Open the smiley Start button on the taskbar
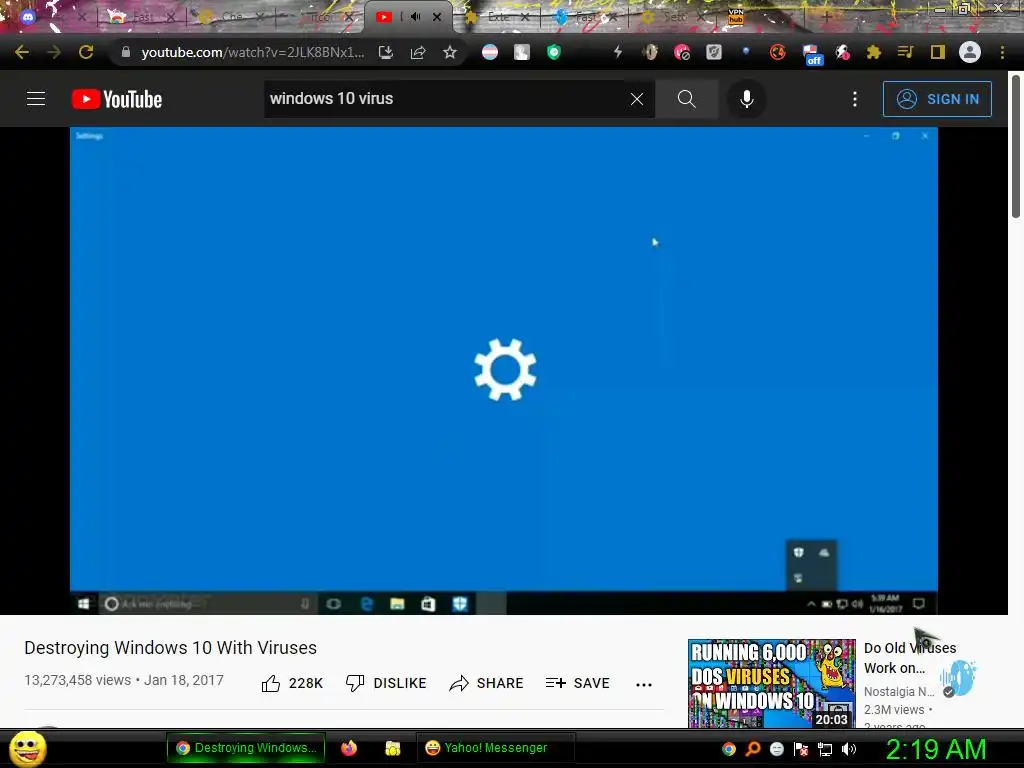Image resolution: width=1024 pixels, height=768 pixels. (x=27, y=748)
